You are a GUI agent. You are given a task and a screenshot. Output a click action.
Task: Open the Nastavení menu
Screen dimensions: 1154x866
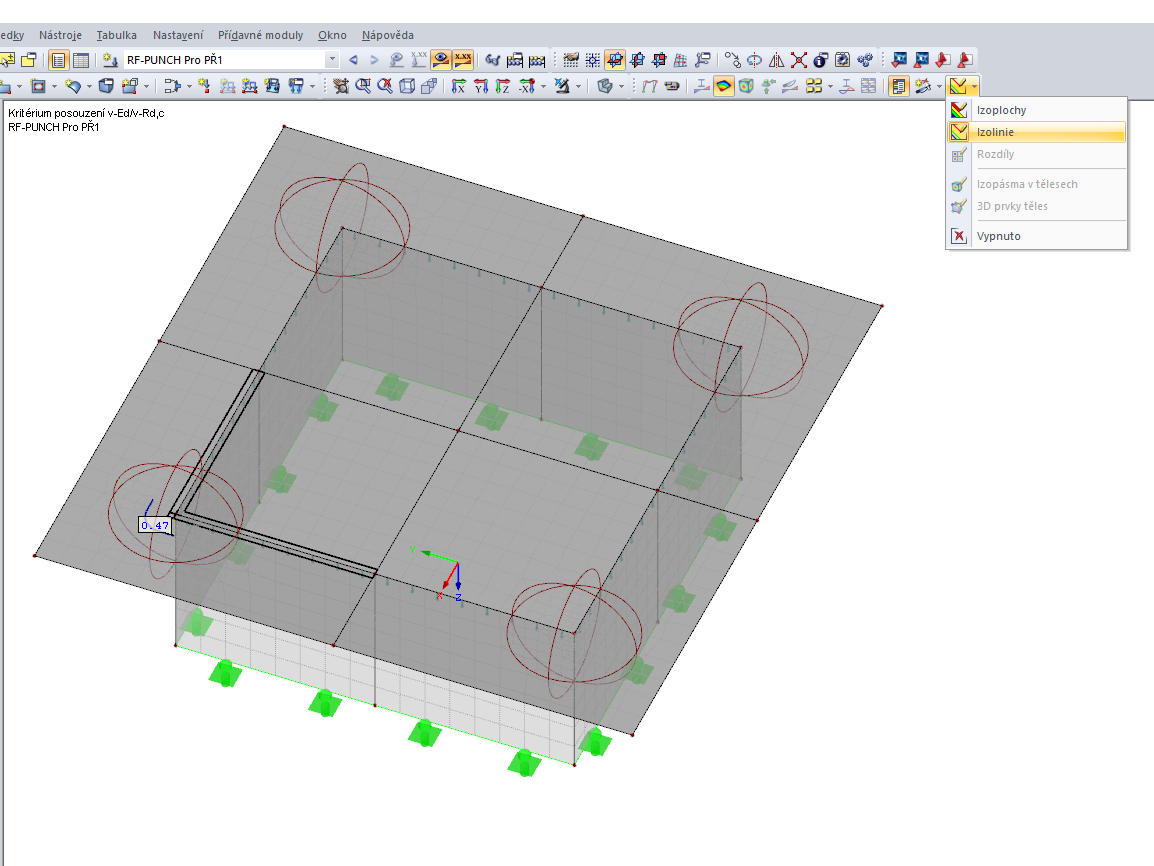pyautogui.click(x=178, y=35)
